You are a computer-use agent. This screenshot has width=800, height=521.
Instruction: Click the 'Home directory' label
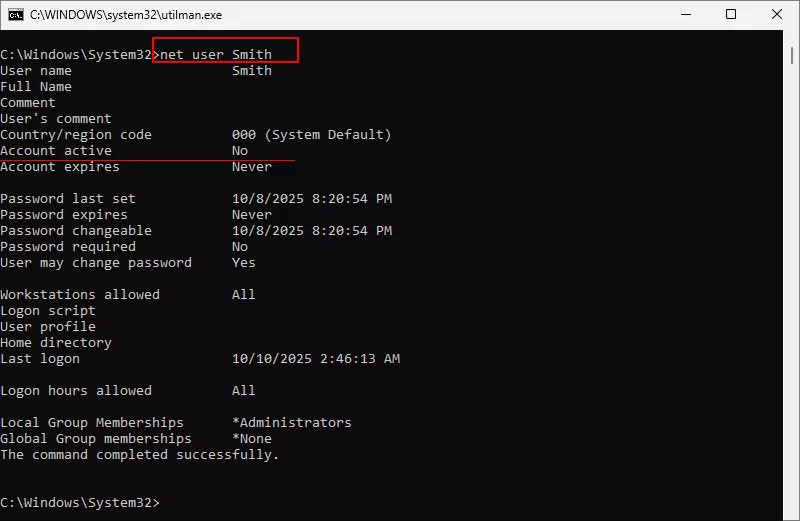pyautogui.click(x=56, y=343)
